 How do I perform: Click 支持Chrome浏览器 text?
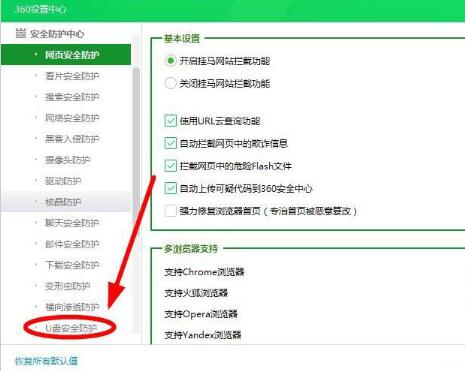pos(204,272)
